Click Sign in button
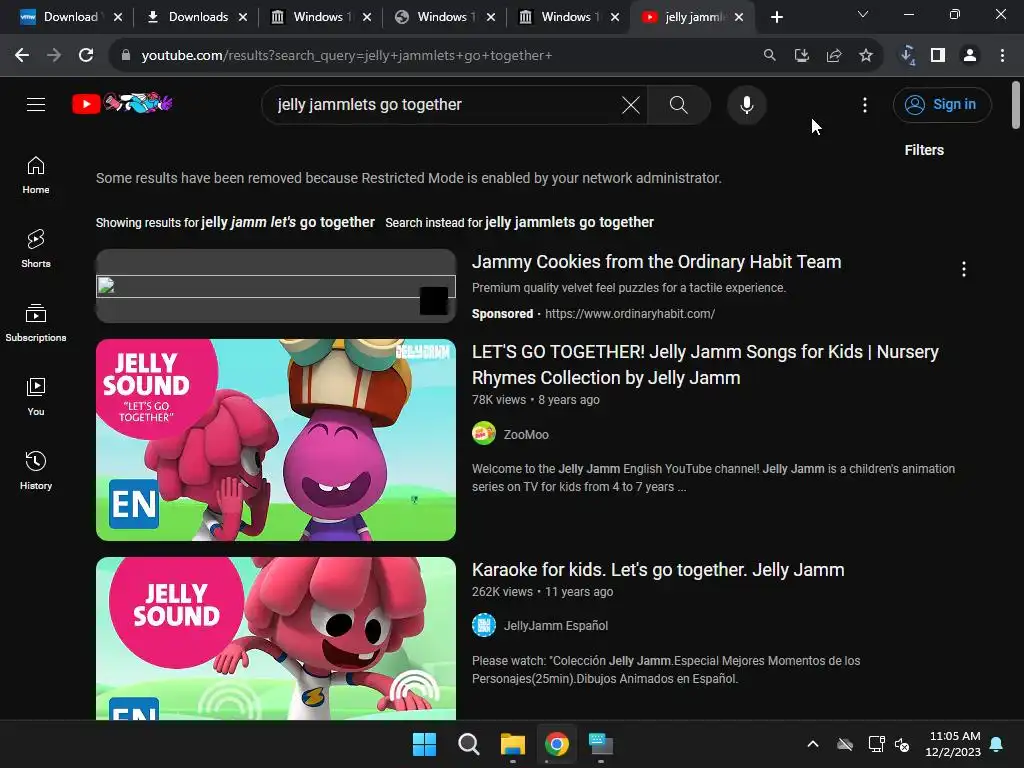This screenshot has width=1024, height=768. point(942,104)
